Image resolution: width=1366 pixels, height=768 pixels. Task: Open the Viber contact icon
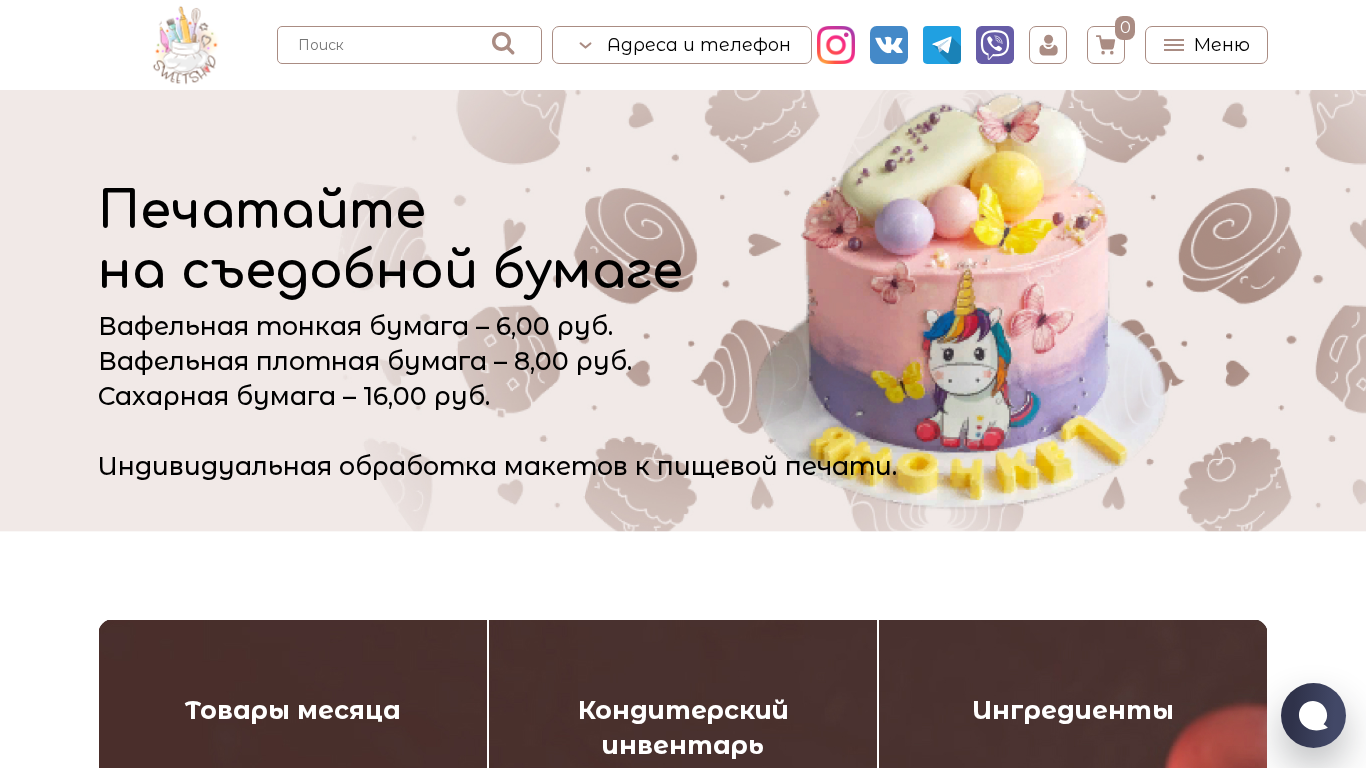point(995,45)
